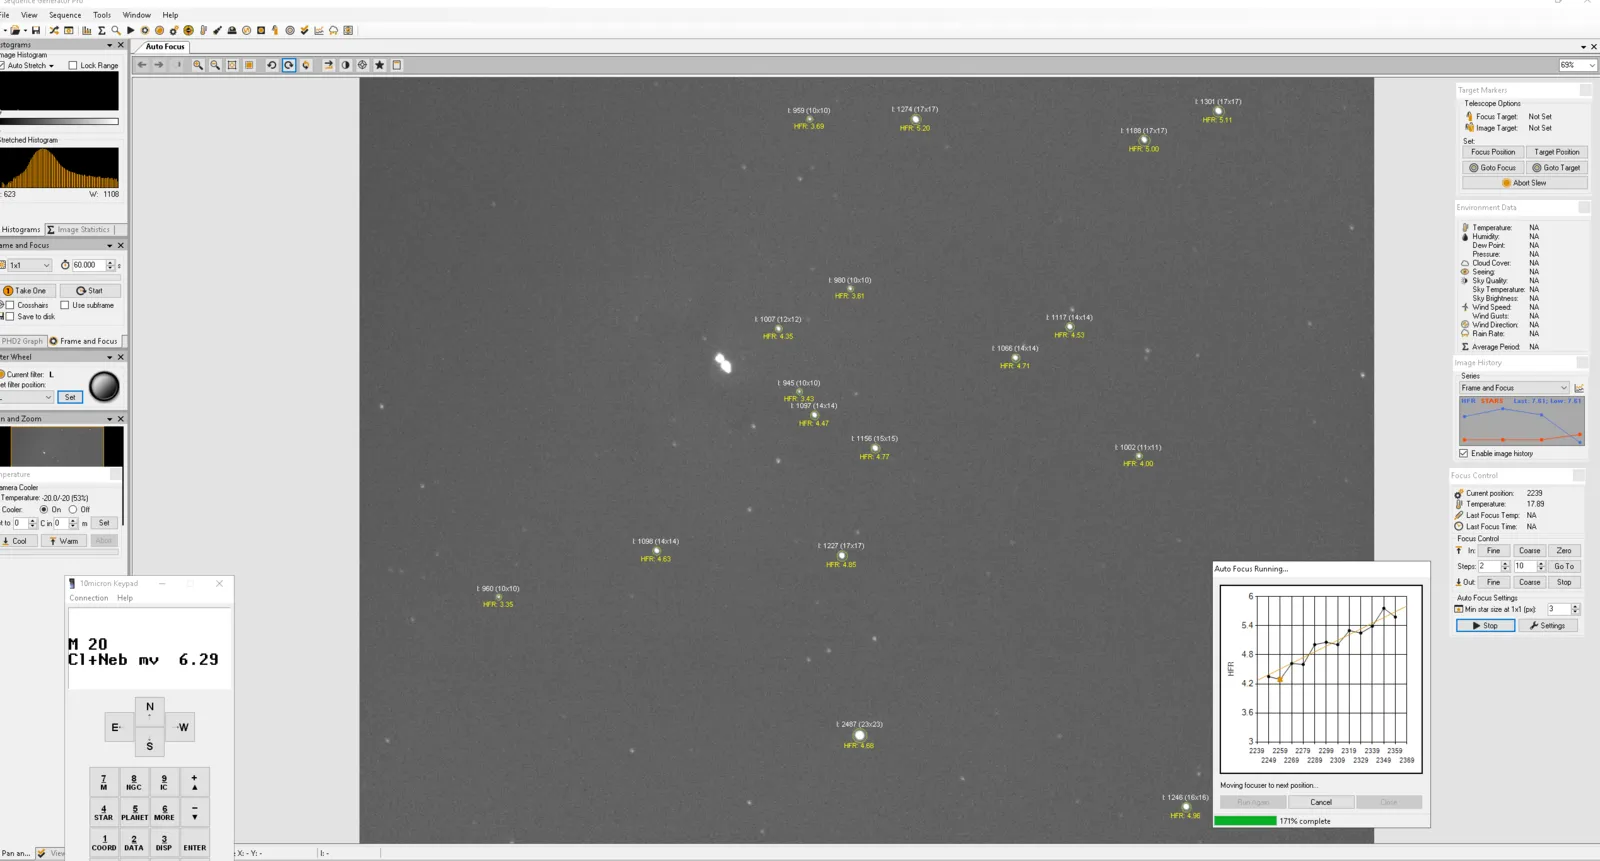Check the Lock Range checkbox
Image resolution: width=1600 pixels, height=861 pixels.
point(73,65)
